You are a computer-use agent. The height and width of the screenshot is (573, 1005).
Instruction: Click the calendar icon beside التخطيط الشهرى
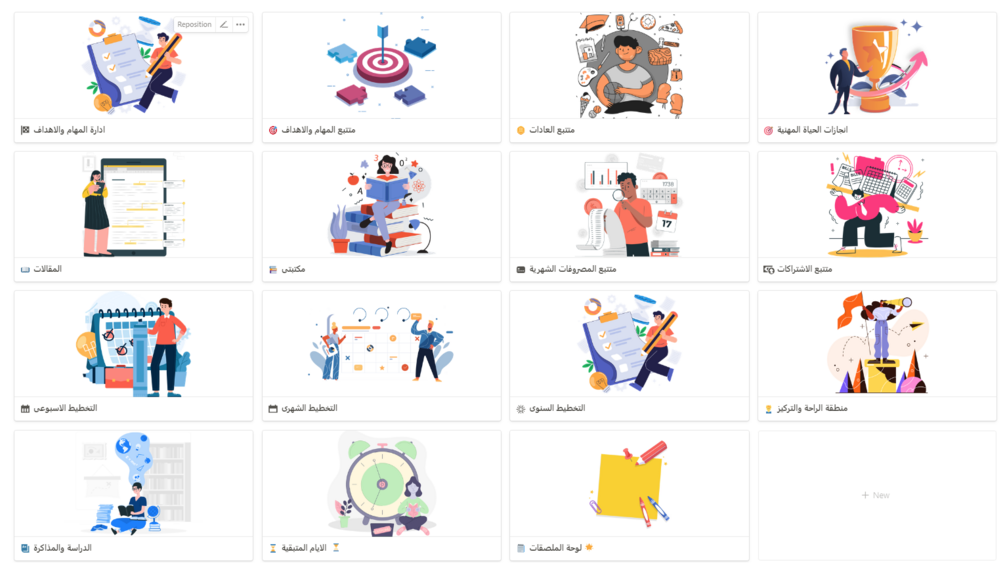pos(273,408)
